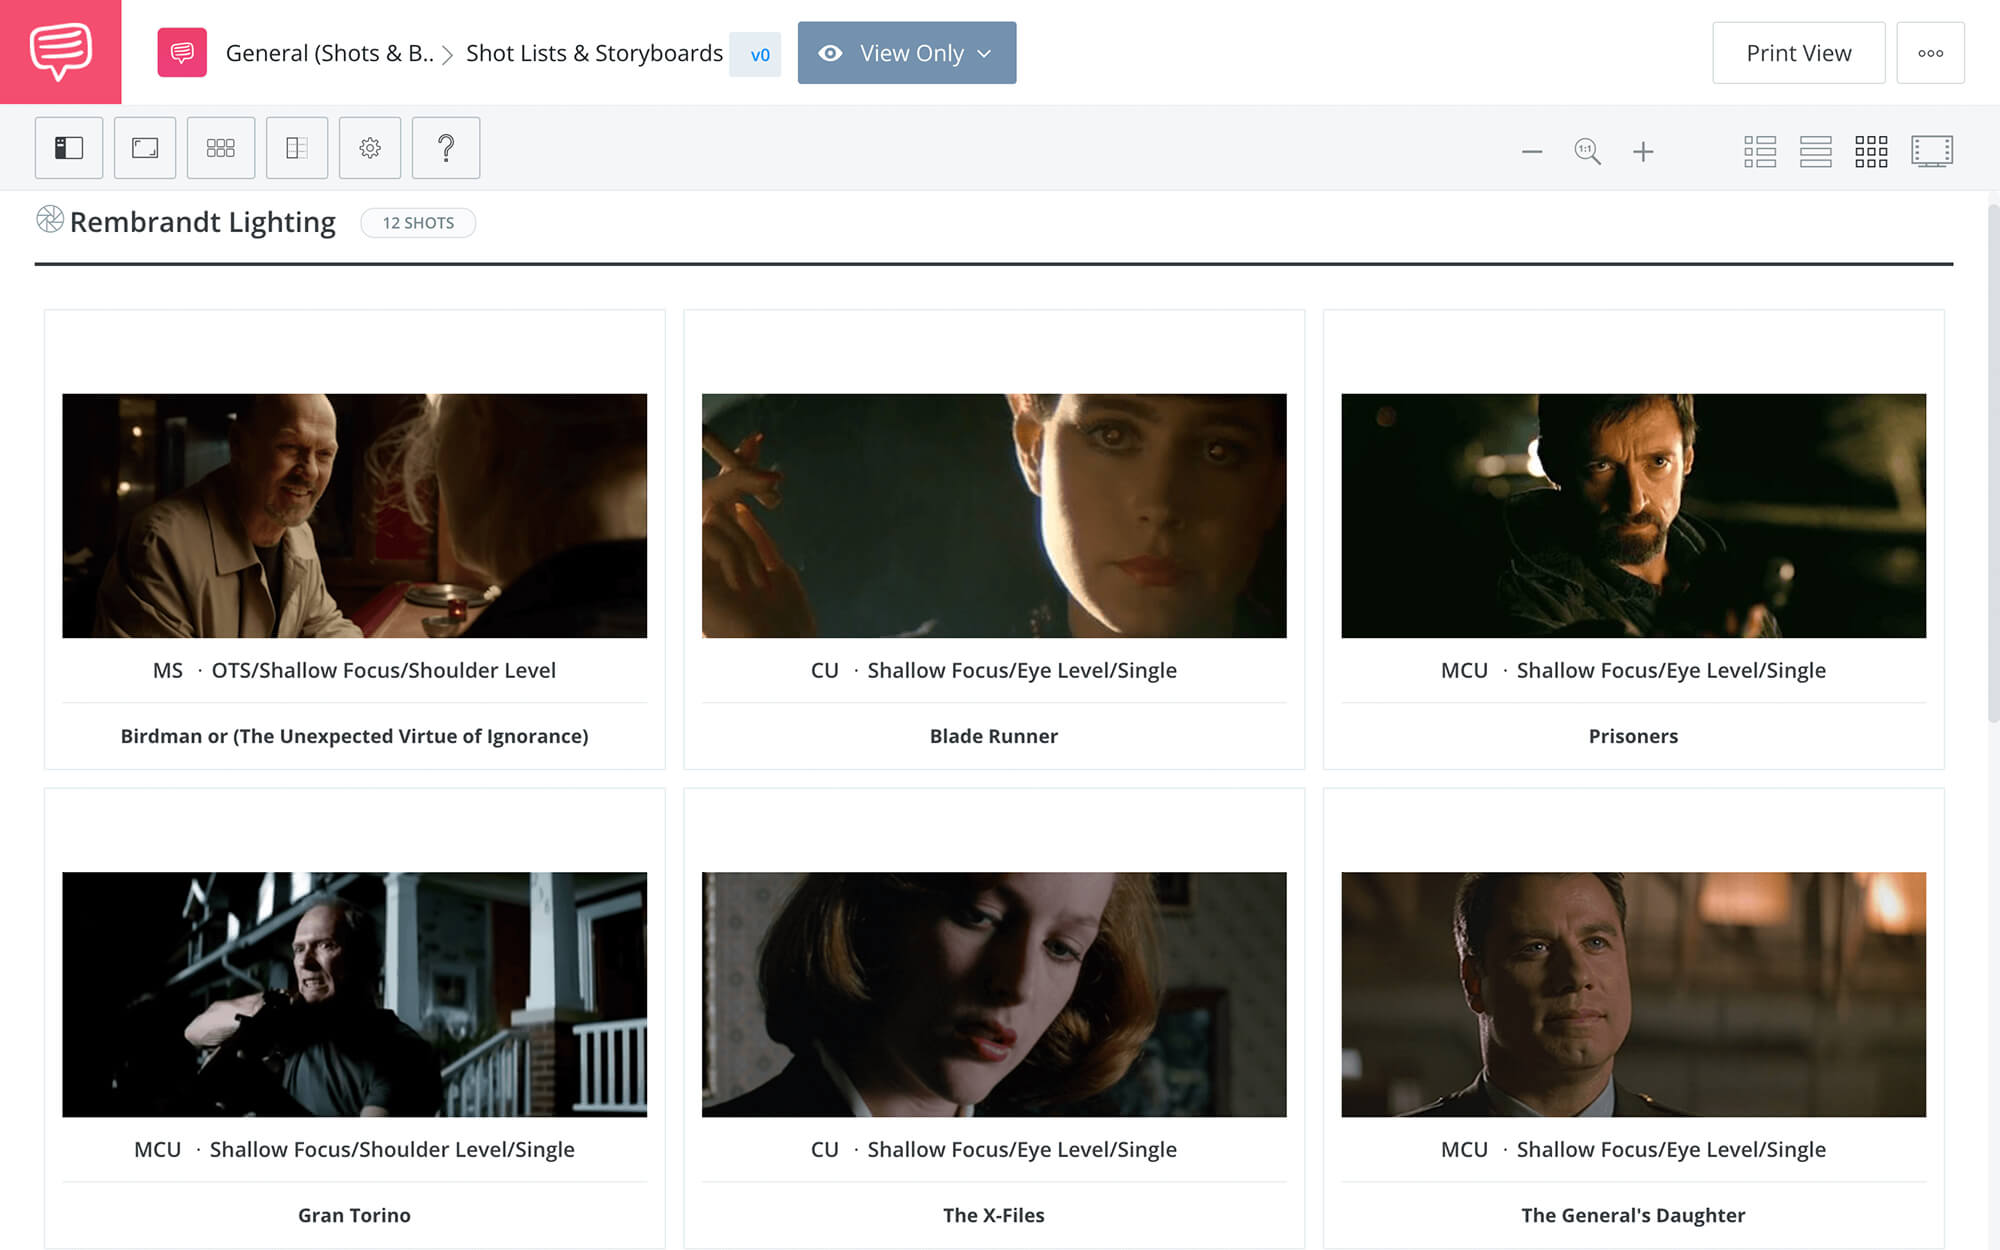Click the aspect ratio frame icon
This screenshot has height=1250, width=2000.
pyautogui.click(x=145, y=148)
